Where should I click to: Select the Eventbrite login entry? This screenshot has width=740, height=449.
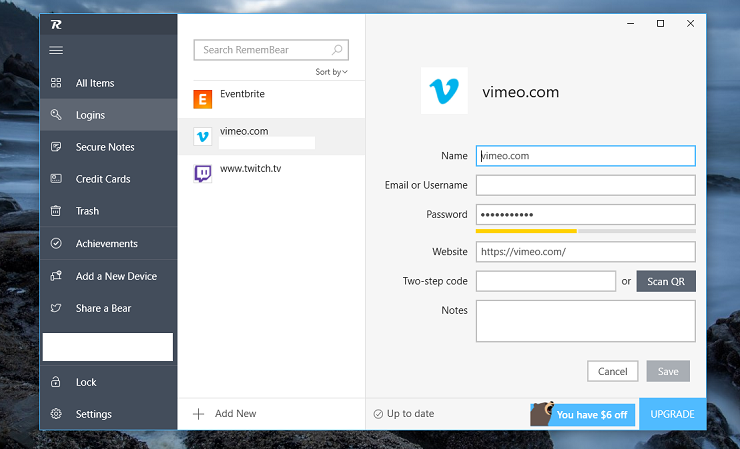click(x=272, y=99)
